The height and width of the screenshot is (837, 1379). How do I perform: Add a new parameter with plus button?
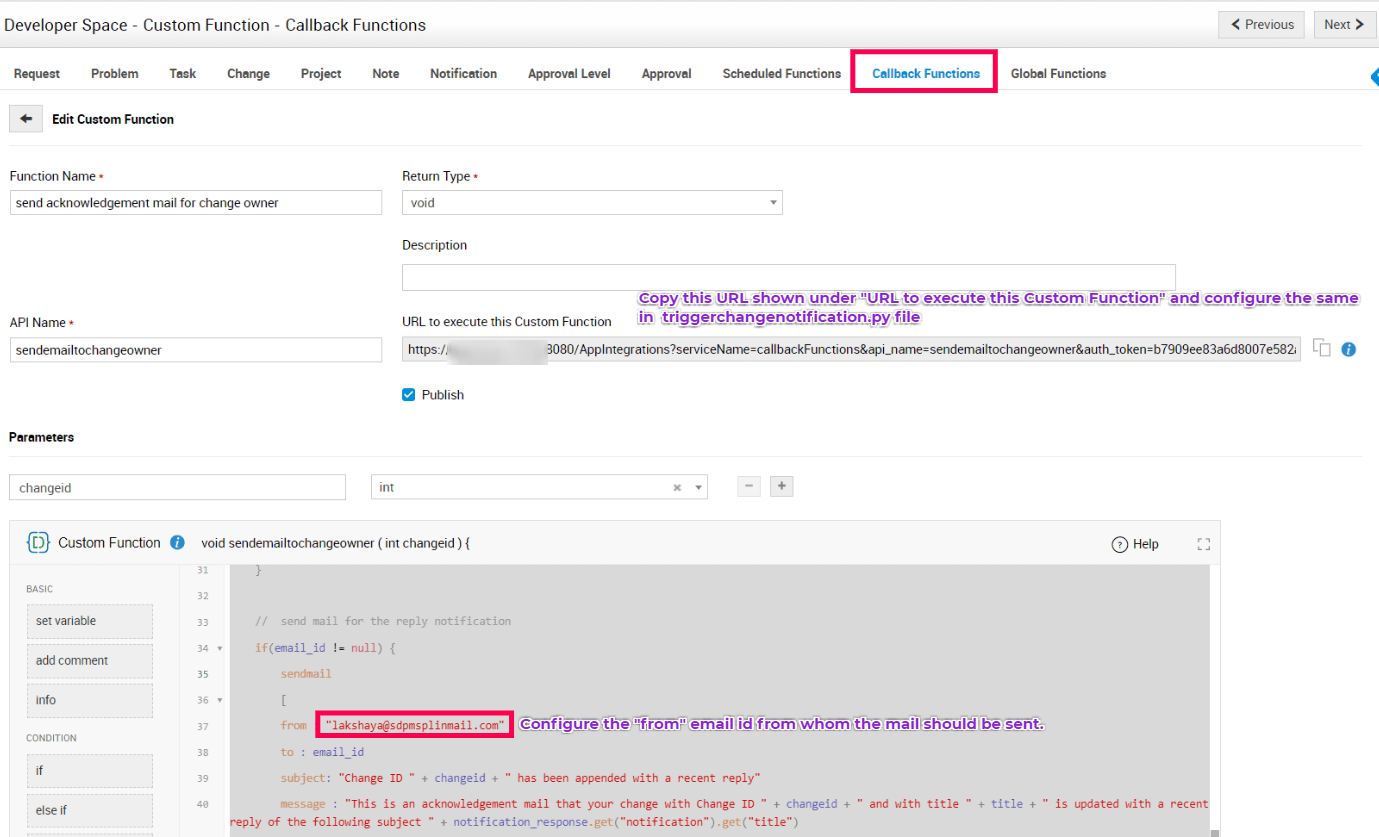pos(782,487)
